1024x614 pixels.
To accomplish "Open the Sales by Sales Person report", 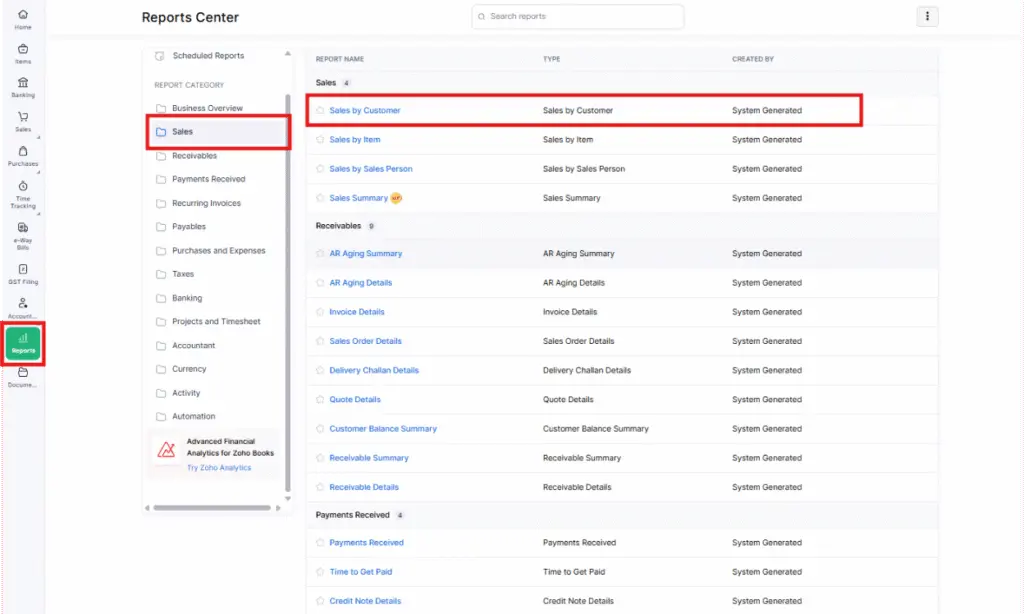I will 371,169.
